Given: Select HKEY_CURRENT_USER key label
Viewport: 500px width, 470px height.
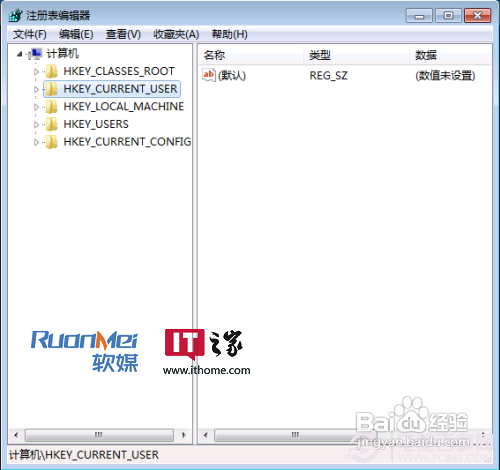Looking at the screenshot, I should click(x=120, y=89).
